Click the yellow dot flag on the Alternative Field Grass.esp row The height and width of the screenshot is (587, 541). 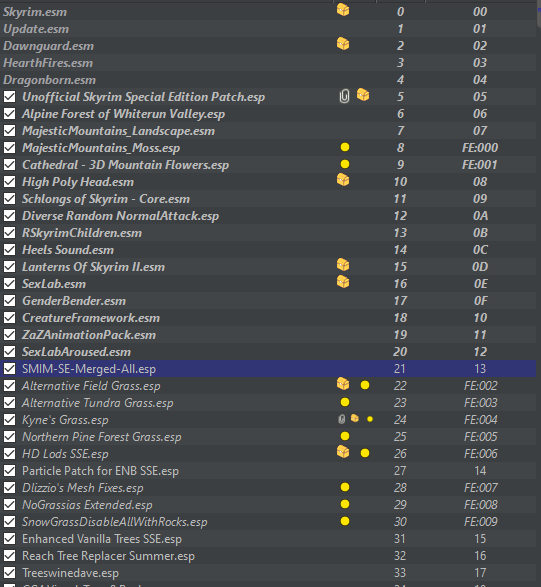point(365,385)
